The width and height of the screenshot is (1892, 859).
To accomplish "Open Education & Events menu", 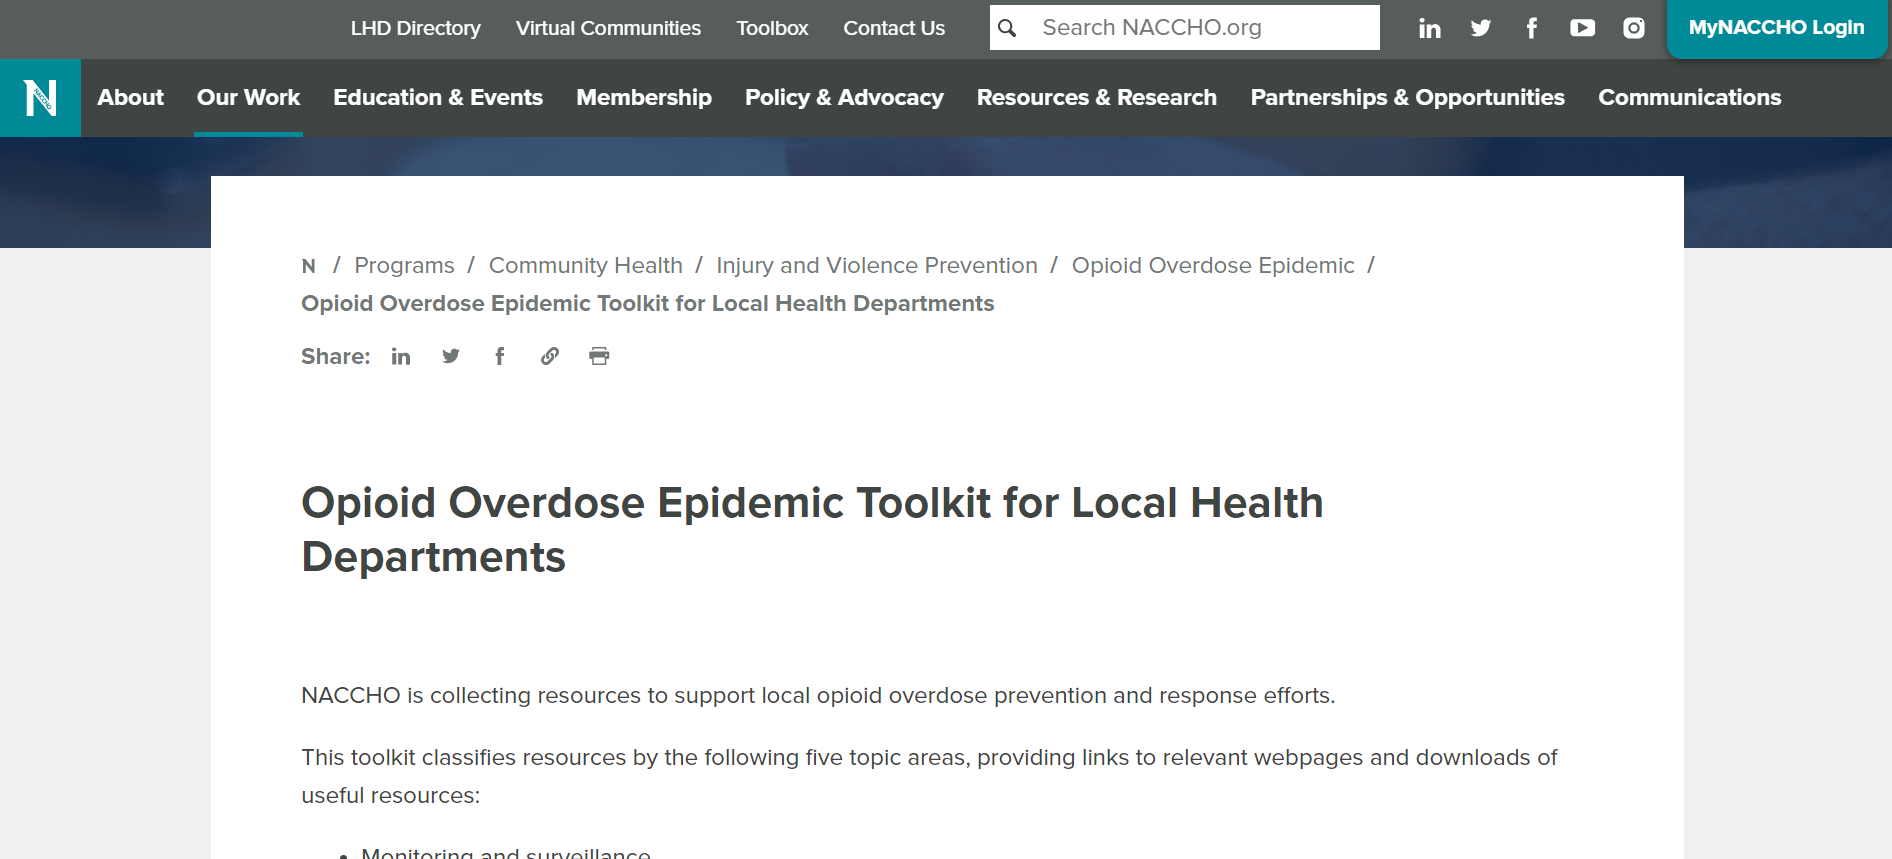I will pos(438,98).
